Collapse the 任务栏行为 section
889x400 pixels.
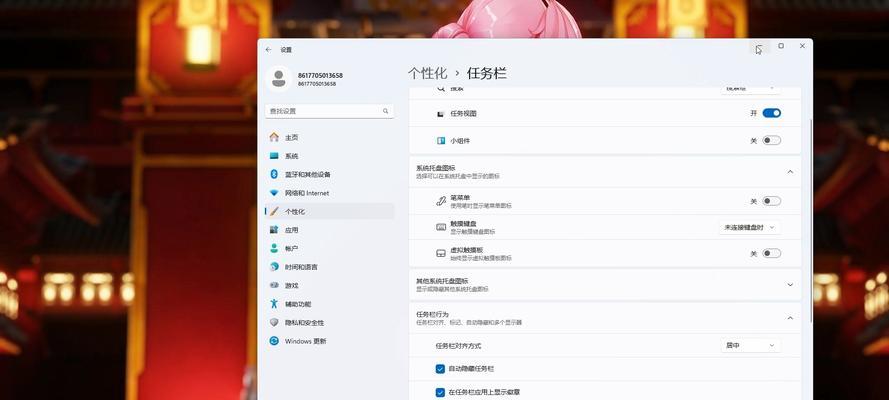point(790,318)
